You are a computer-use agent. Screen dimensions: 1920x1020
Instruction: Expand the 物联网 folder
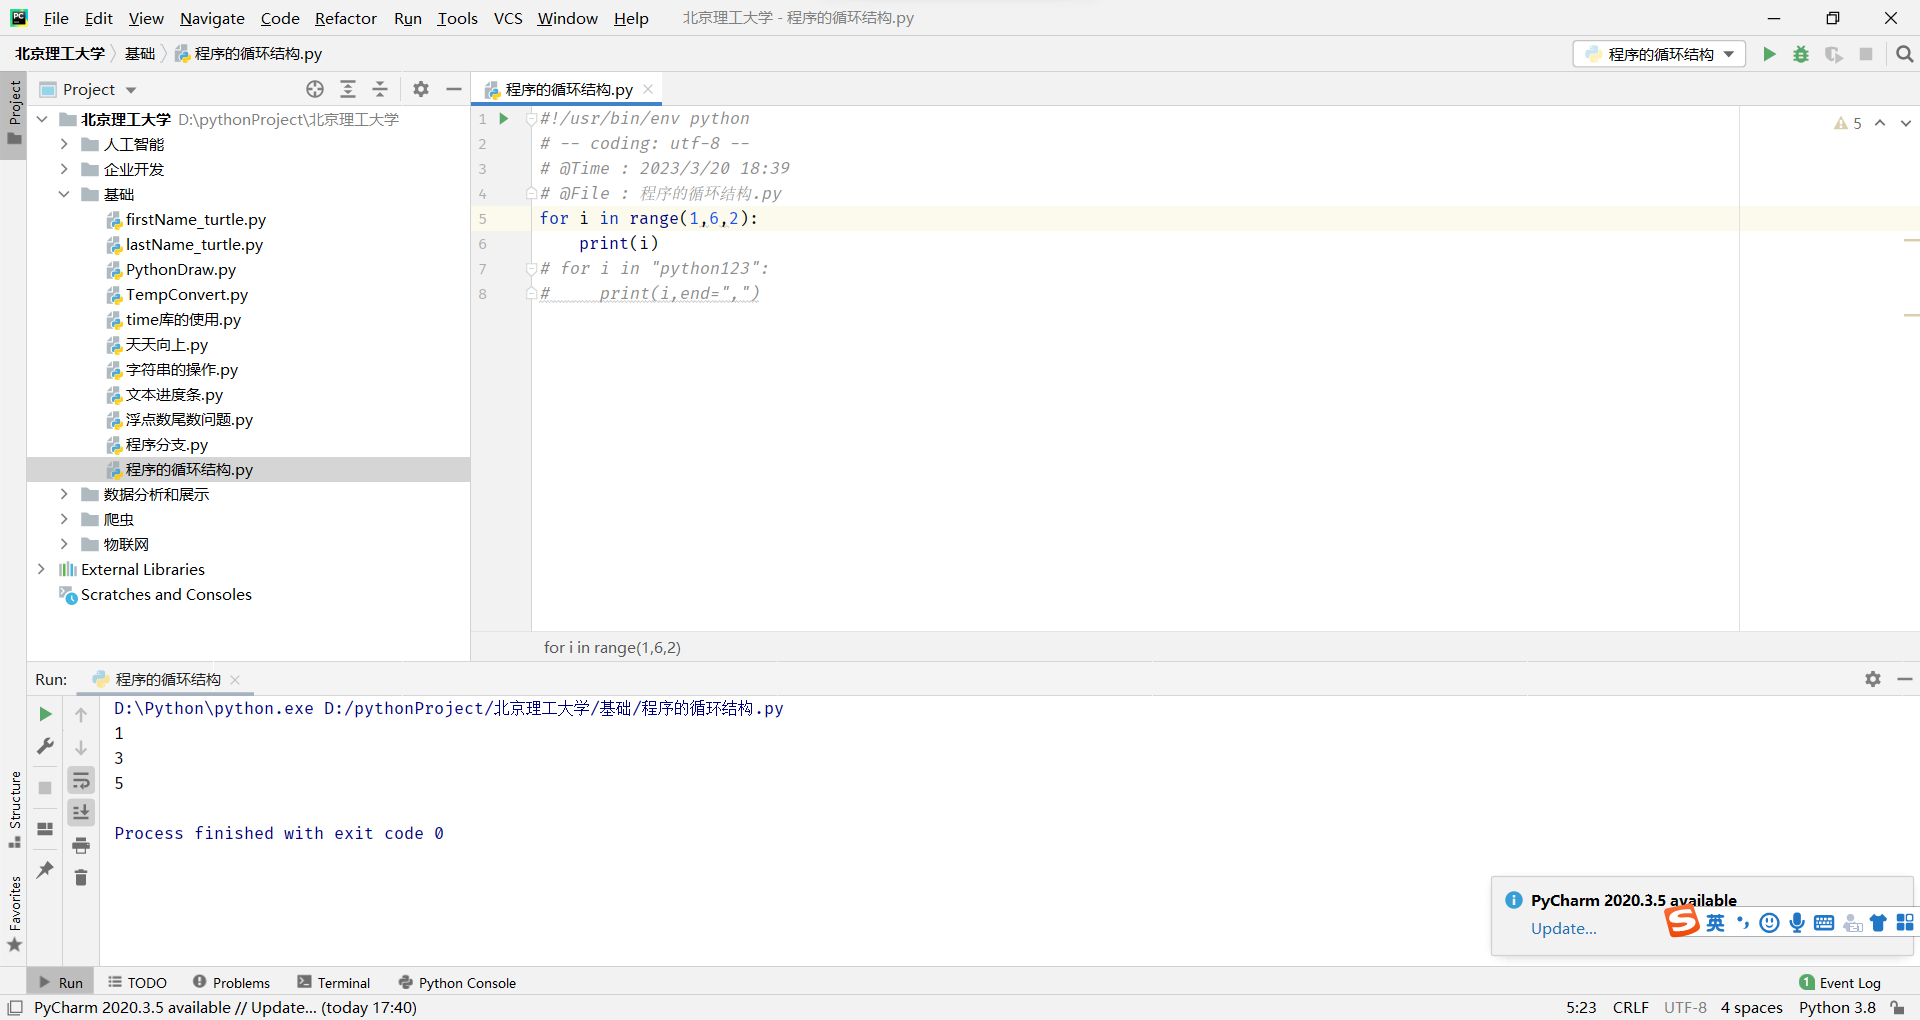pos(64,544)
